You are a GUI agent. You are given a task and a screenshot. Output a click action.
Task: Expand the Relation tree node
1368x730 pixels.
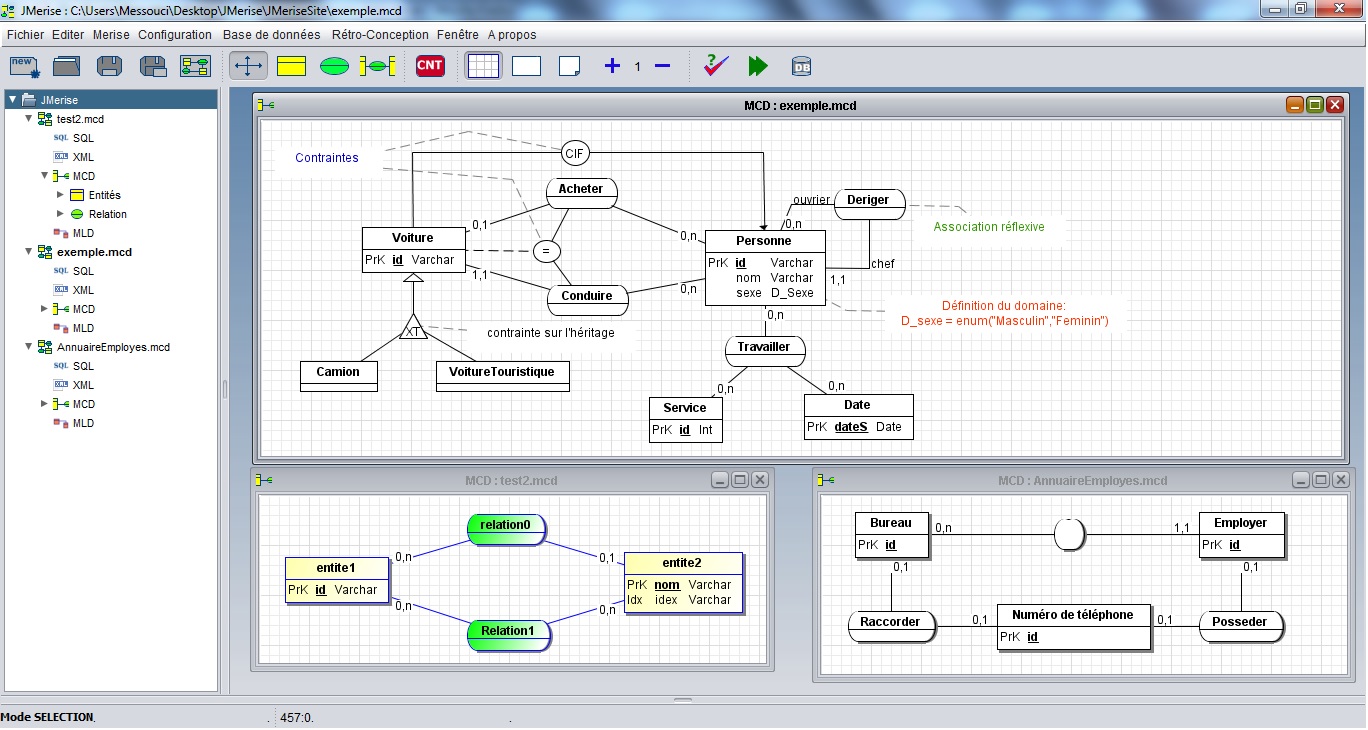pos(60,214)
